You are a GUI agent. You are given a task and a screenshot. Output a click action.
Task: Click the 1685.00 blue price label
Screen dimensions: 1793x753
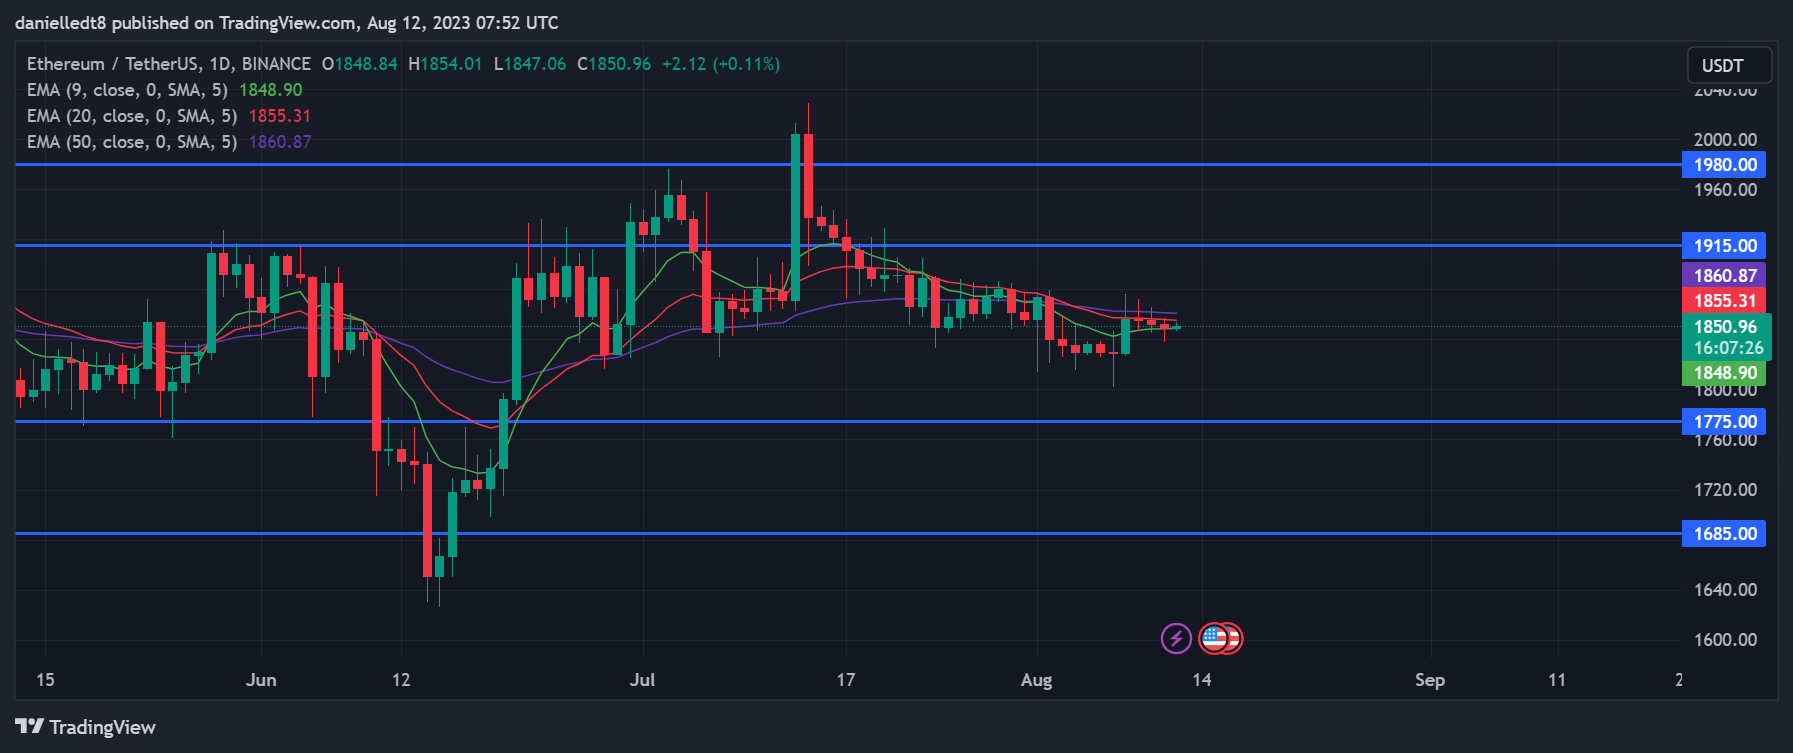coord(1724,534)
